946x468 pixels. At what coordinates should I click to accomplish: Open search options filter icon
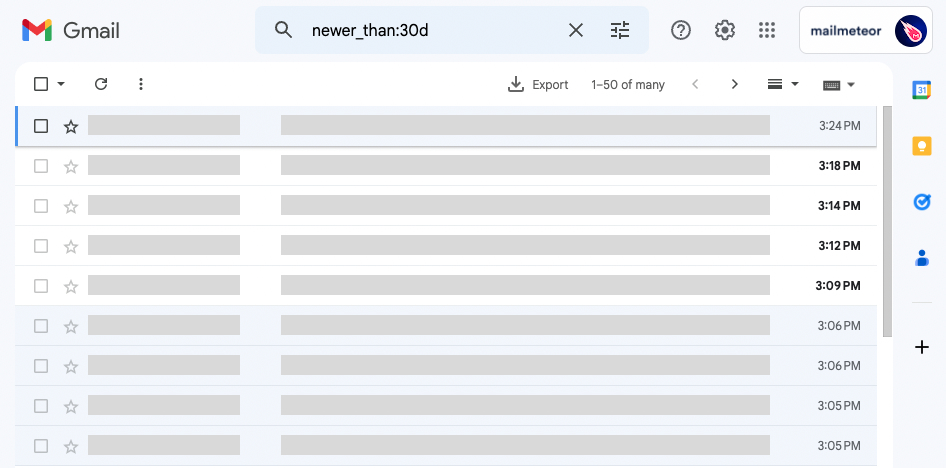620,30
